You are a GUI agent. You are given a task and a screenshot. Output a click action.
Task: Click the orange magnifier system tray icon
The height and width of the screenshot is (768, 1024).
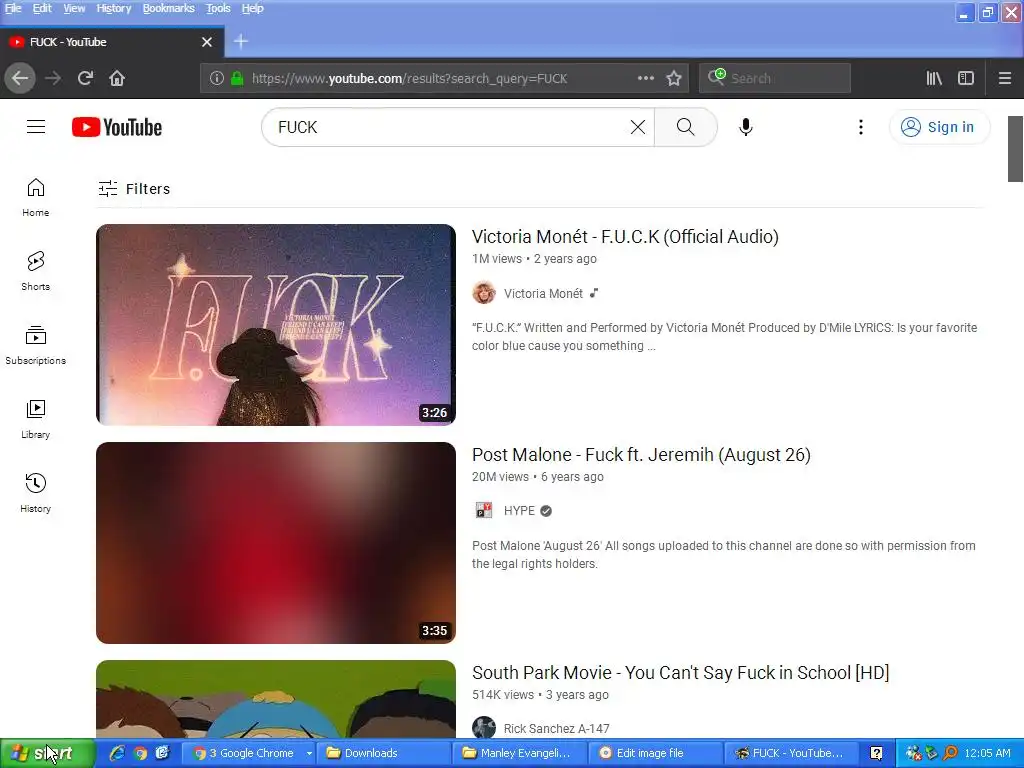click(950, 753)
